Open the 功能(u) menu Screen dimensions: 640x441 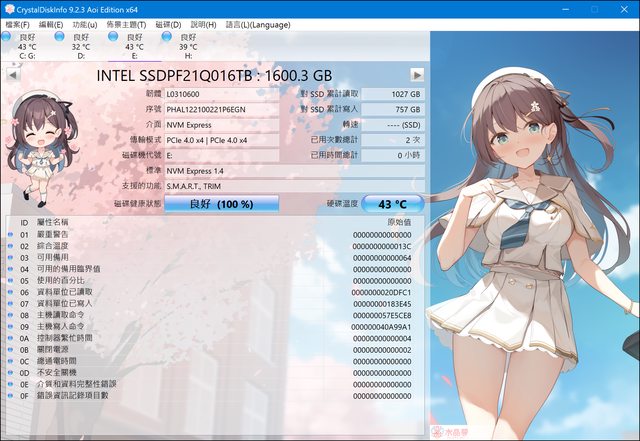click(85, 24)
